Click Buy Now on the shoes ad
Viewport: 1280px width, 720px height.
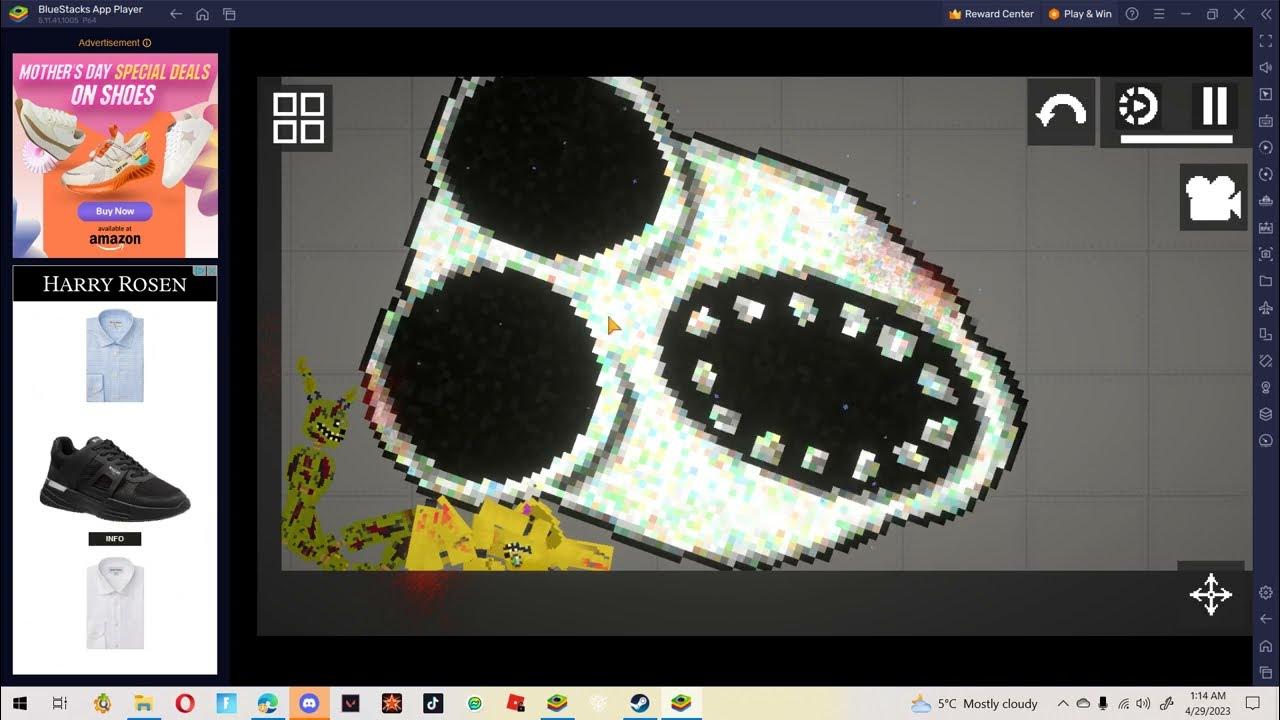(x=115, y=211)
